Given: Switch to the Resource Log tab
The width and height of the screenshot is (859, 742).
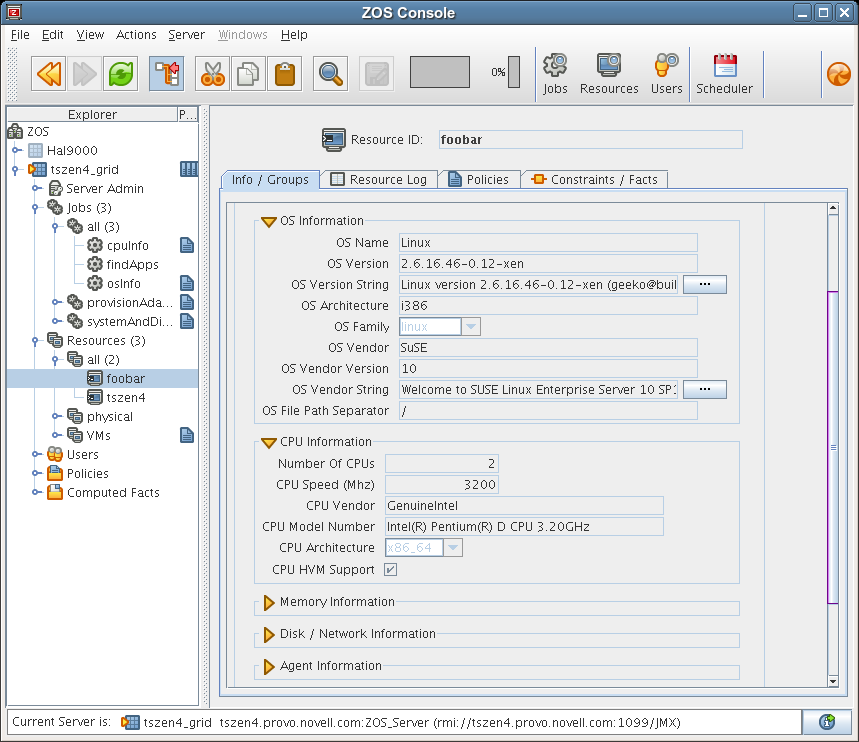Looking at the screenshot, I should click(378, 180).
